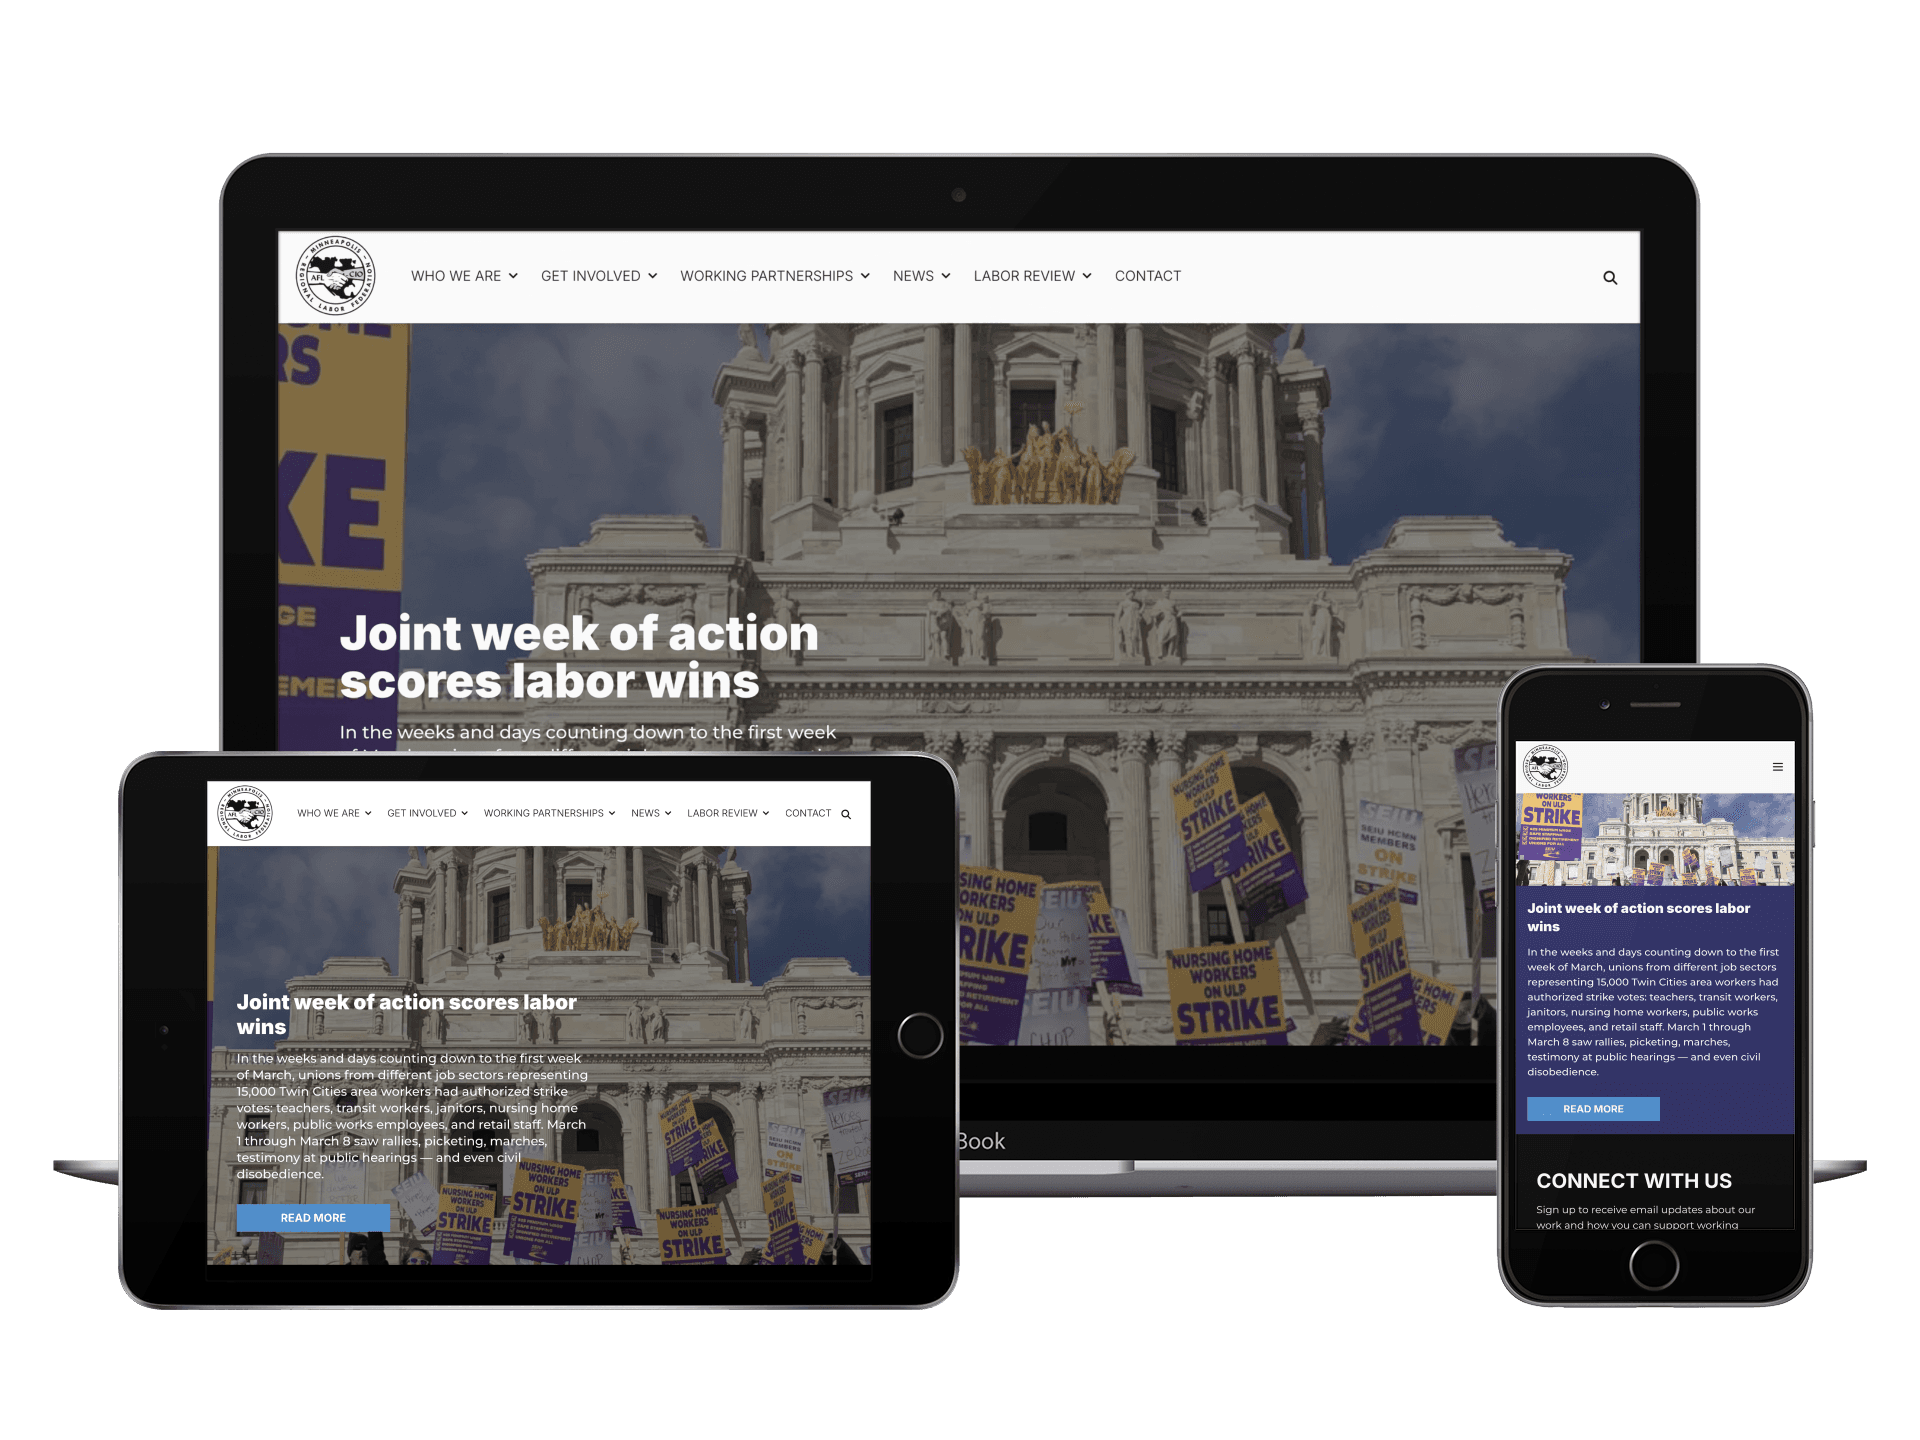Click the NEWS menu item on tablet
The image size is (1920, 1440).
click(x=644, y=814)
